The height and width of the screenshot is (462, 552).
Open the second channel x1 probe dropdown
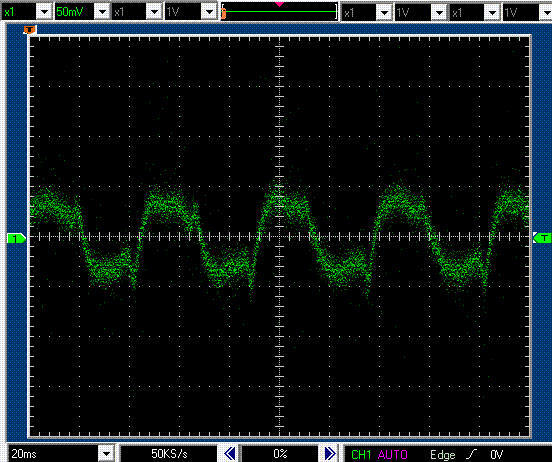click(x=154, y=12)
